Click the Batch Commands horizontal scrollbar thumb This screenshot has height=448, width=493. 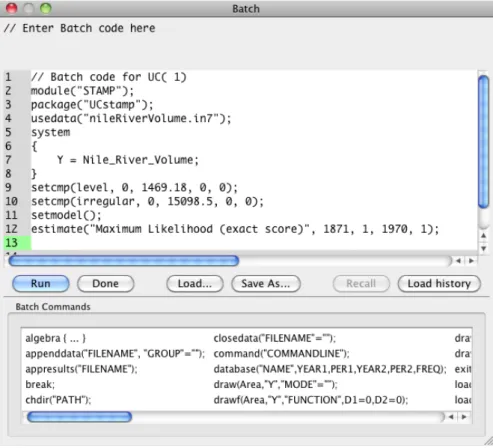tap(79, 417)
